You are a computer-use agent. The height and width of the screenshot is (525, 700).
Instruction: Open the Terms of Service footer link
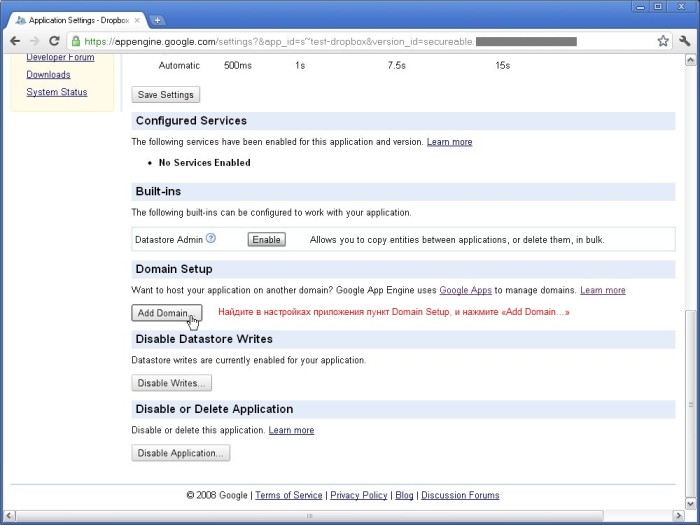288,495
